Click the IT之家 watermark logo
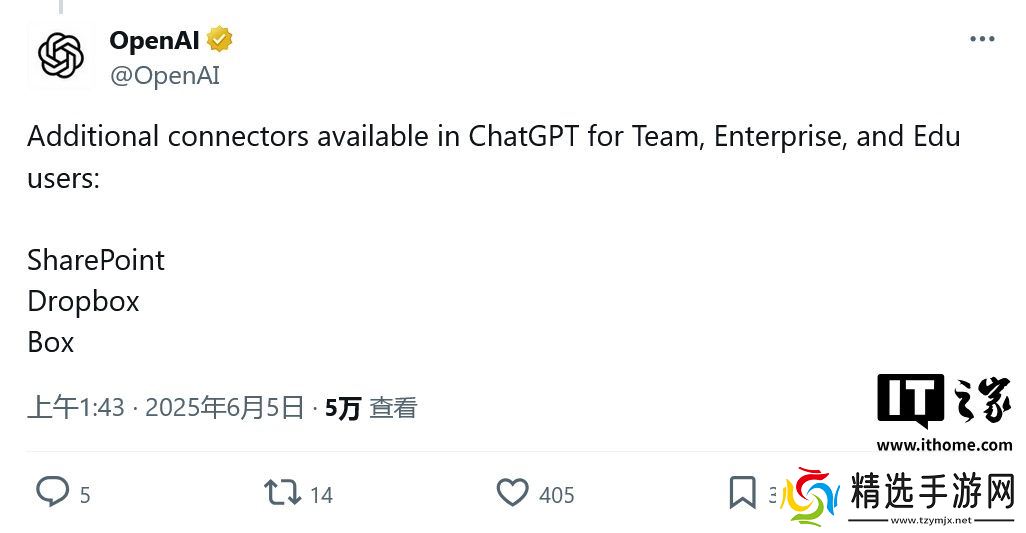The image size is (1026, 533). tap(943, 402)
